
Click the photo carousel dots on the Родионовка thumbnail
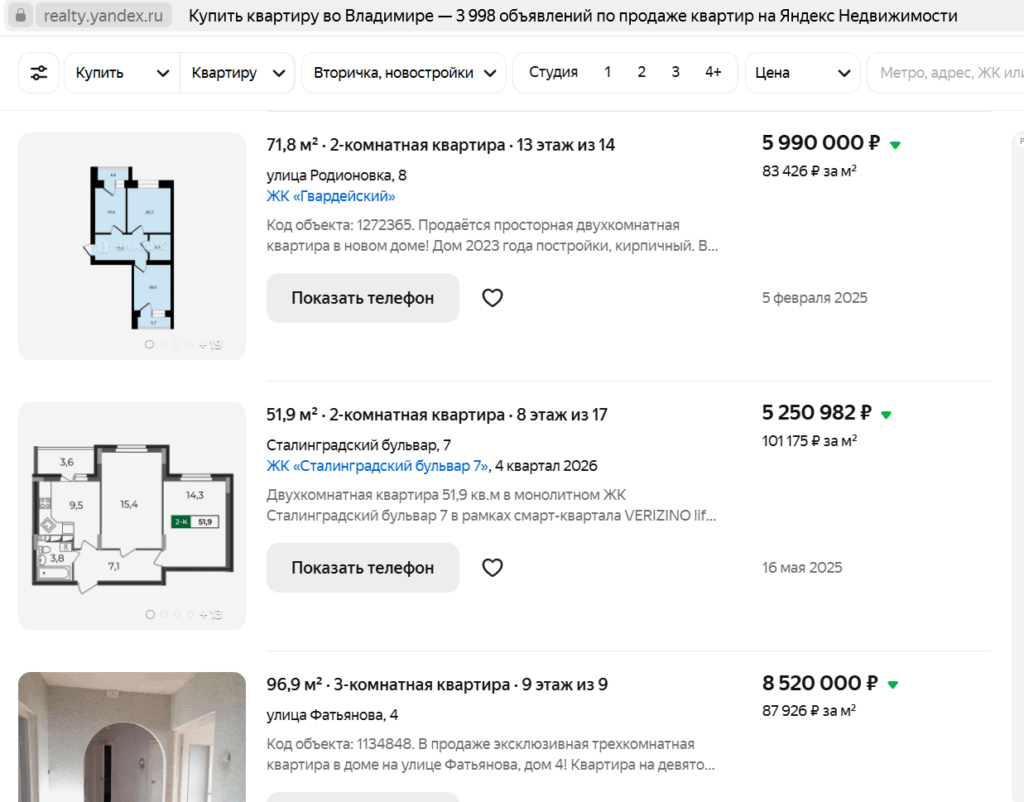[183, 344]
